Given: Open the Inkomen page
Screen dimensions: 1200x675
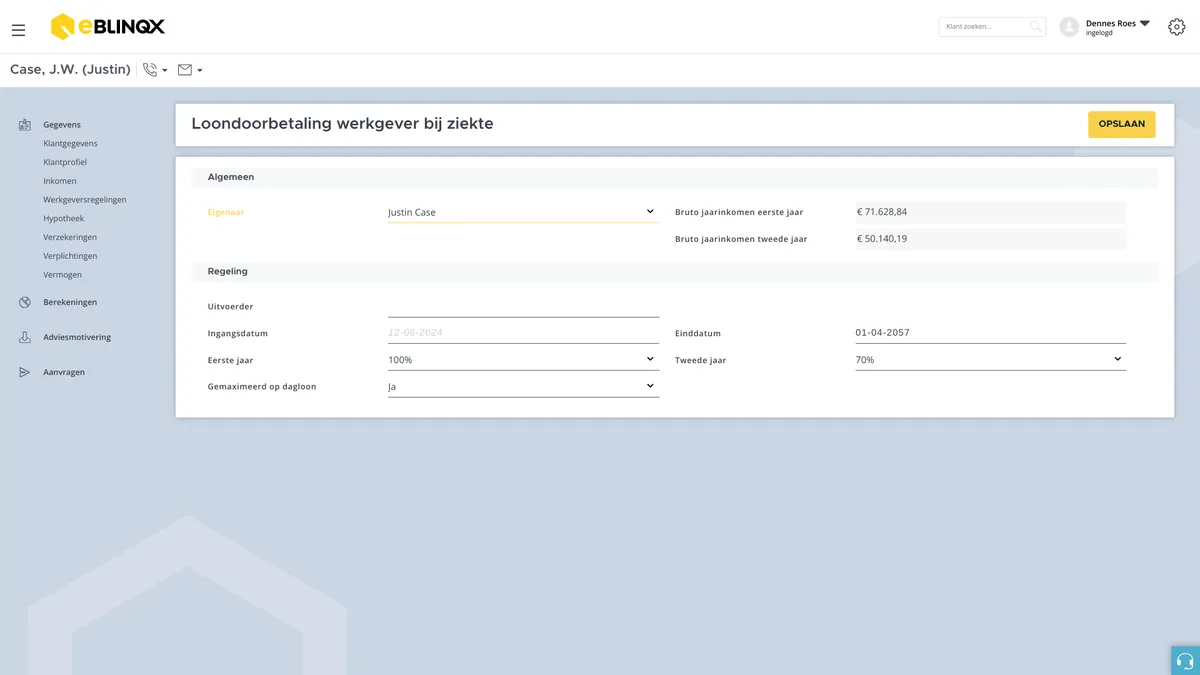Looking at the screenshot, I should tap(60, 181).
